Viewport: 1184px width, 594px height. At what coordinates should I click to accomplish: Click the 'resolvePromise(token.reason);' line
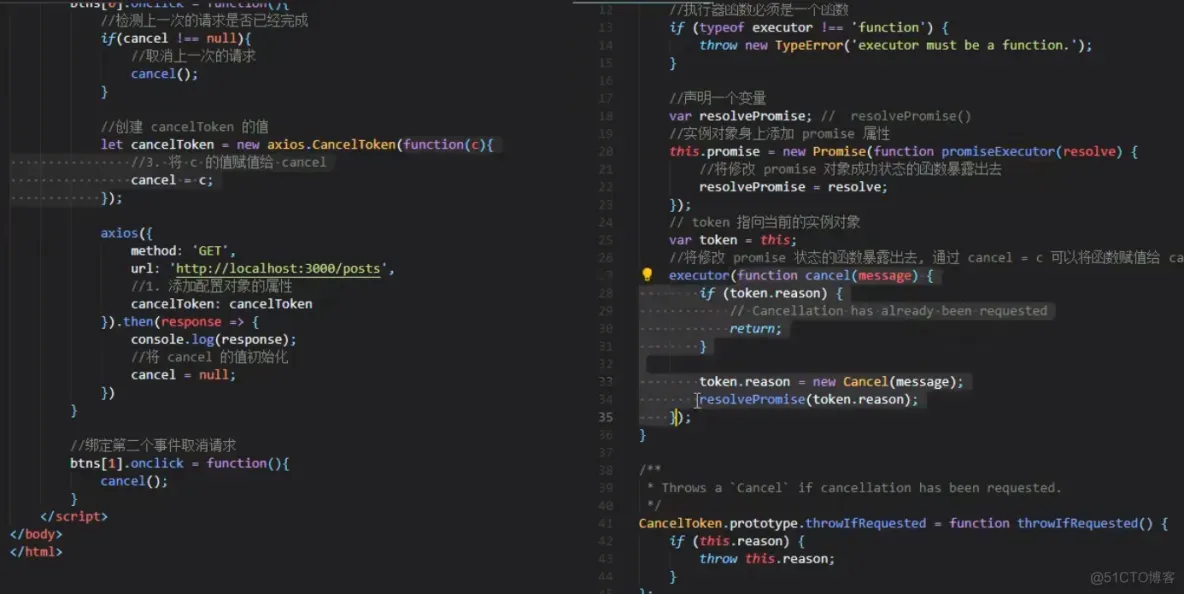809,399
